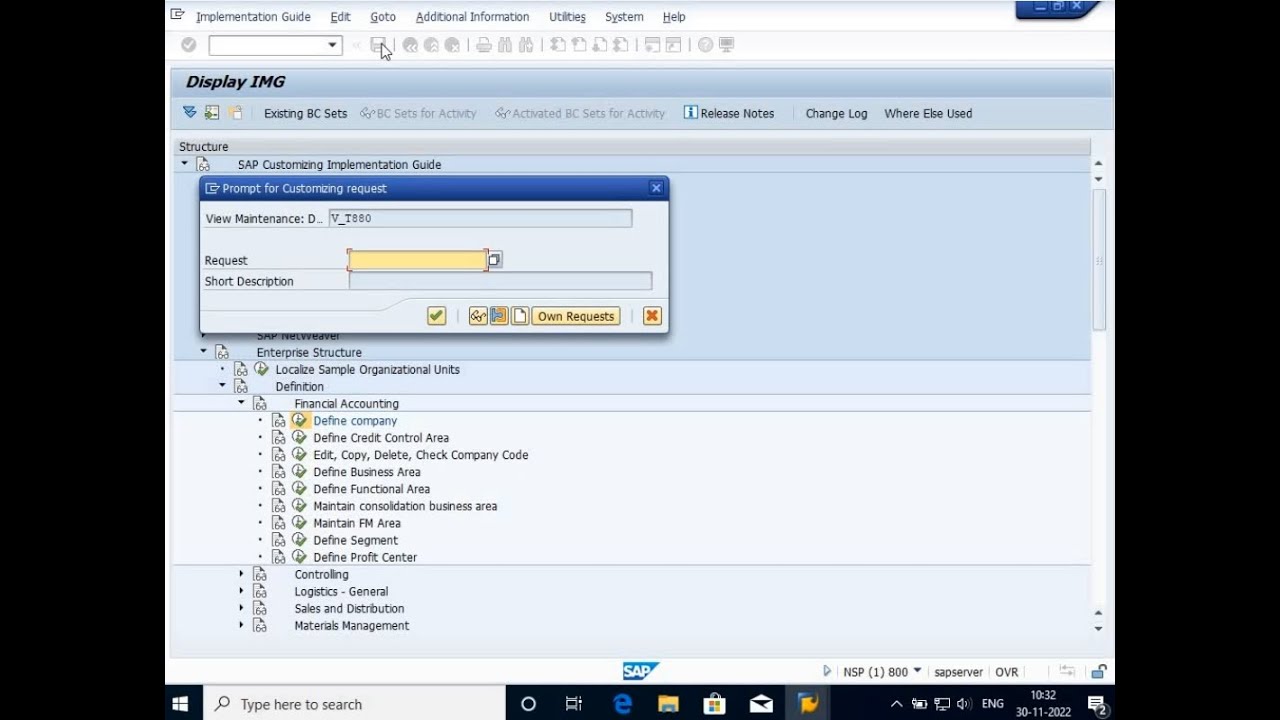Click the execute icon for Define Profit Center
The image size is (1280, 720).
pyautogui.click(x=299, y=557)
